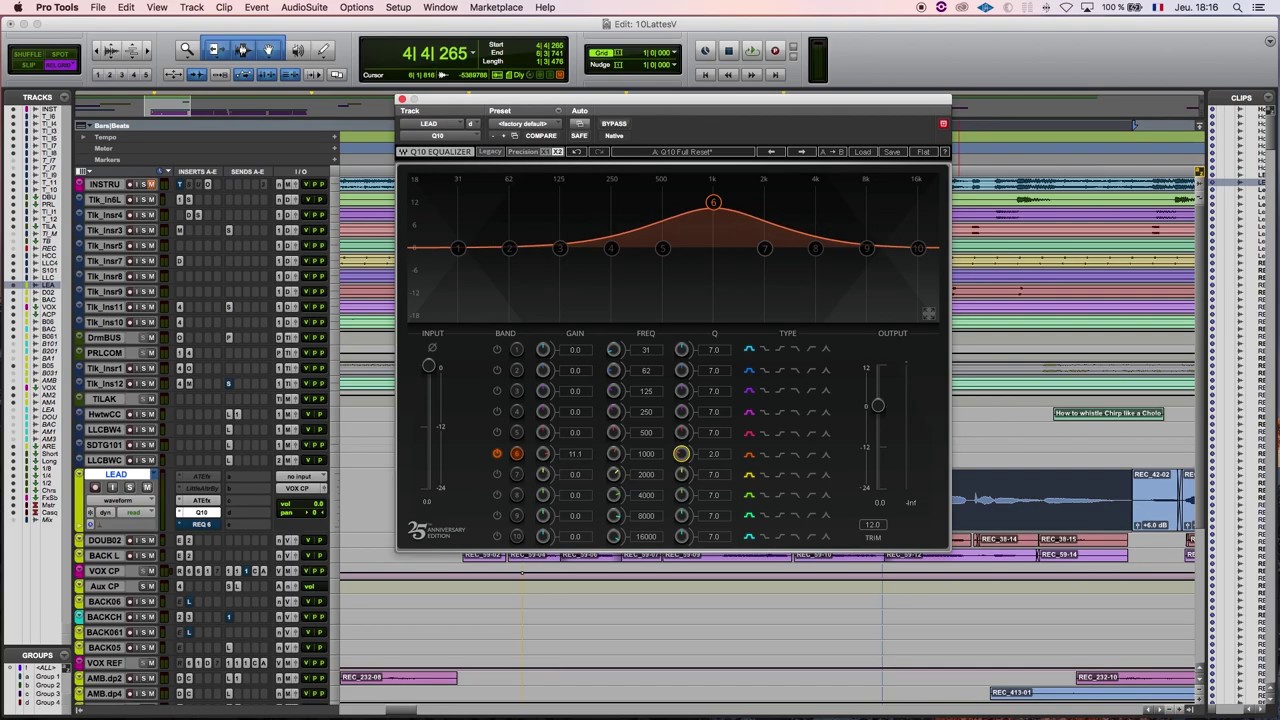Open the Groups list menu
The image size is (1280, 720).
64,655
